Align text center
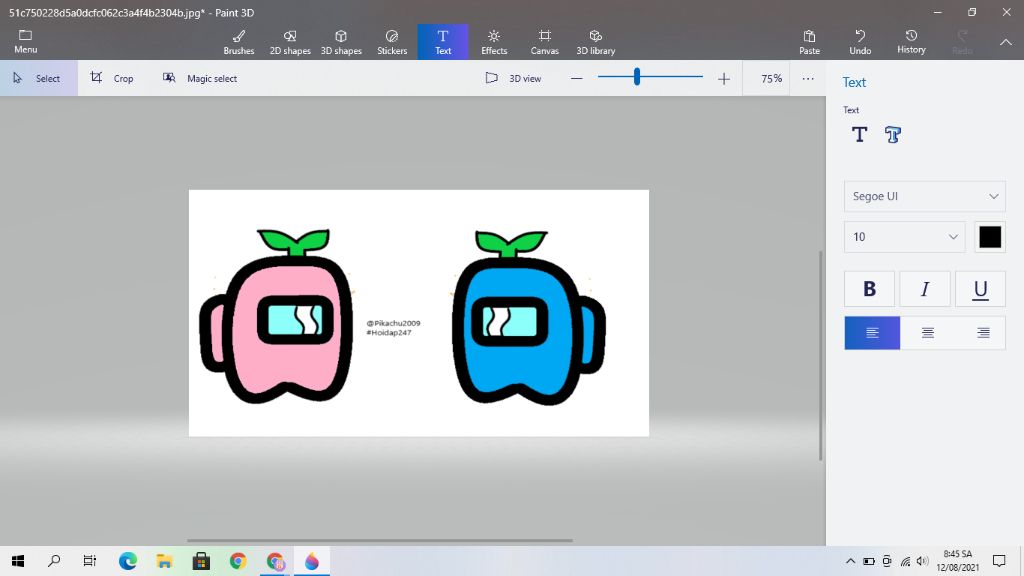Image resolution: width=1024 pixels, height=576 pixels. (x=927, y=333)
